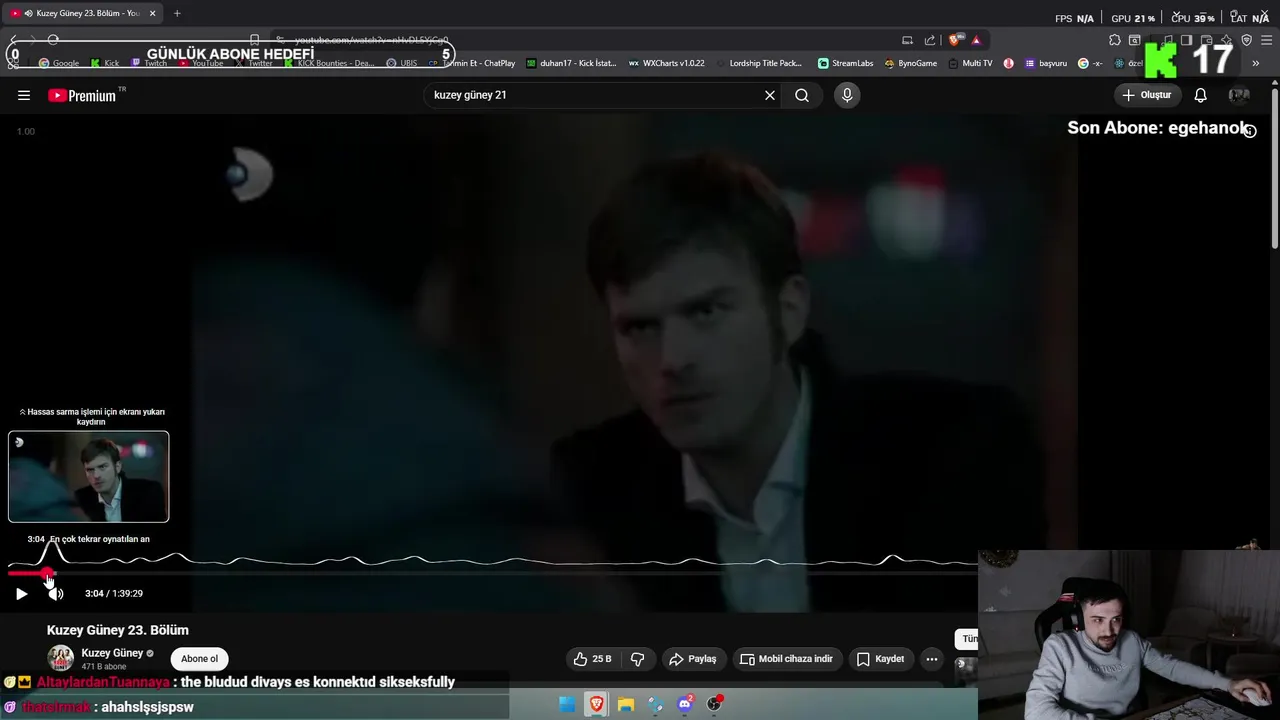Click the 3:04 / 1:39:29 time display
1280x720 pixels.
(x=114, y=594)
